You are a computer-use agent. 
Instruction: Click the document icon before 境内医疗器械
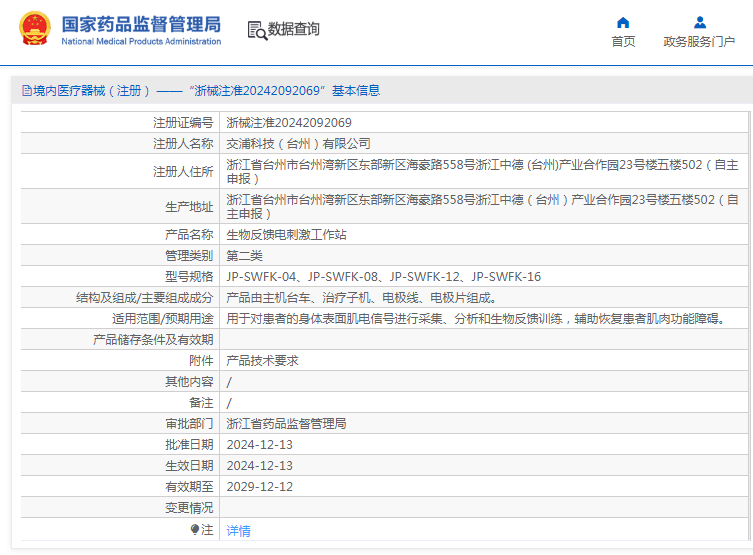(x=27, y=90)
